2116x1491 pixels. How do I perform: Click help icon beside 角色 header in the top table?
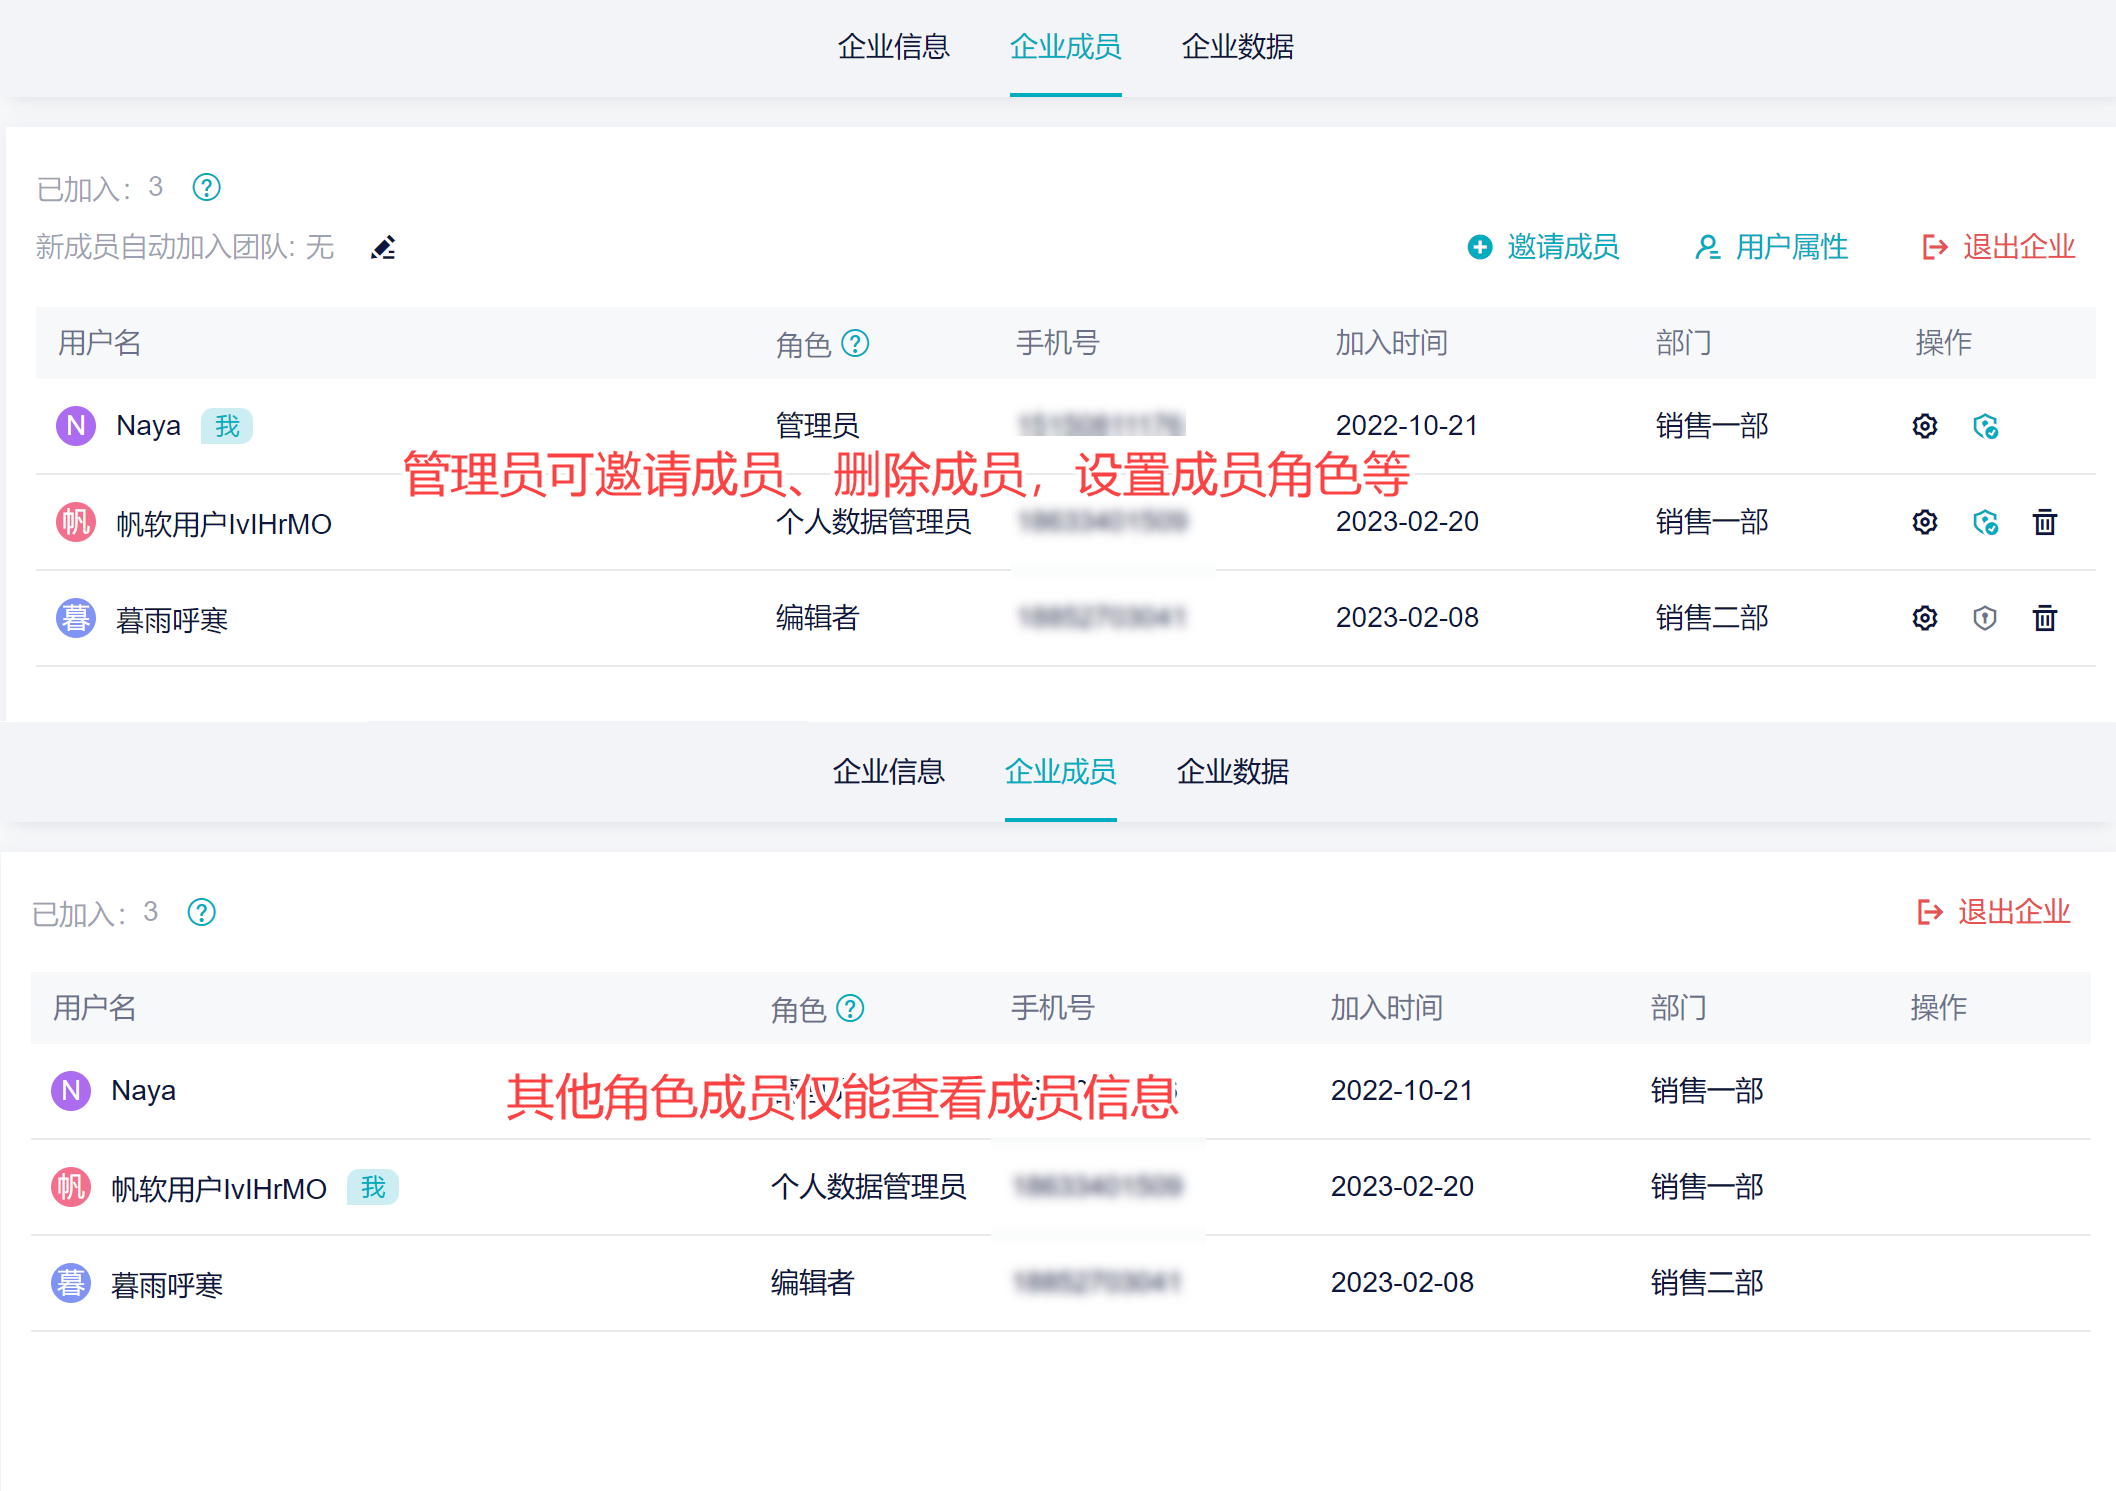click(x=855, y=343)
